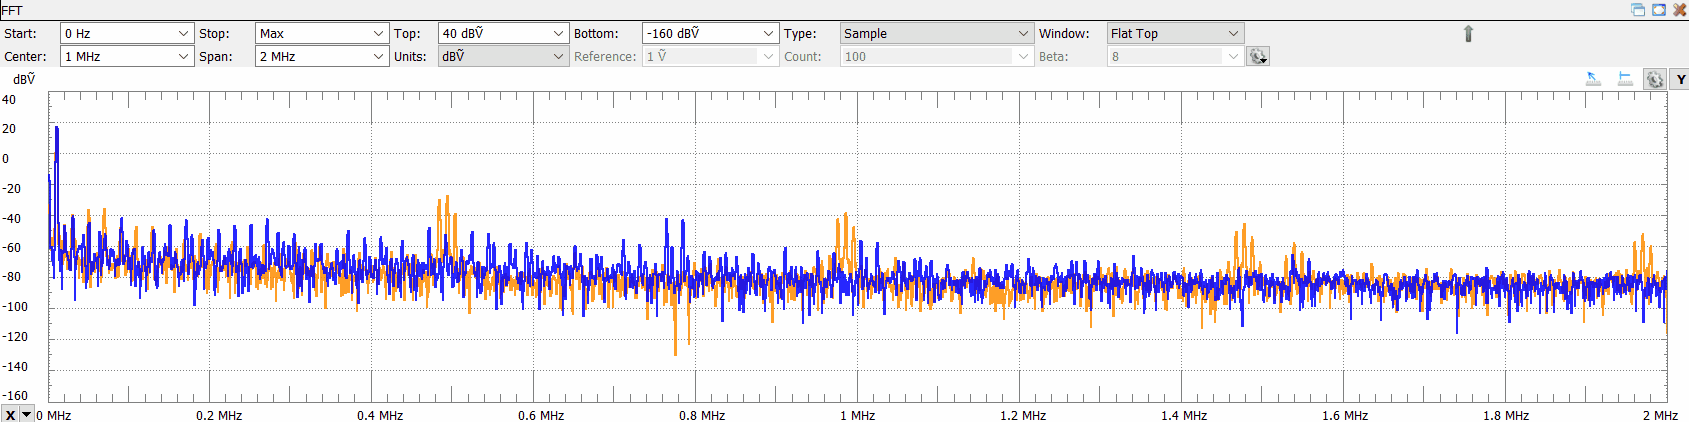Expand the Bottom dropdown showing -160 dBV
1689x422 pixels.
[x=768, y=34]
